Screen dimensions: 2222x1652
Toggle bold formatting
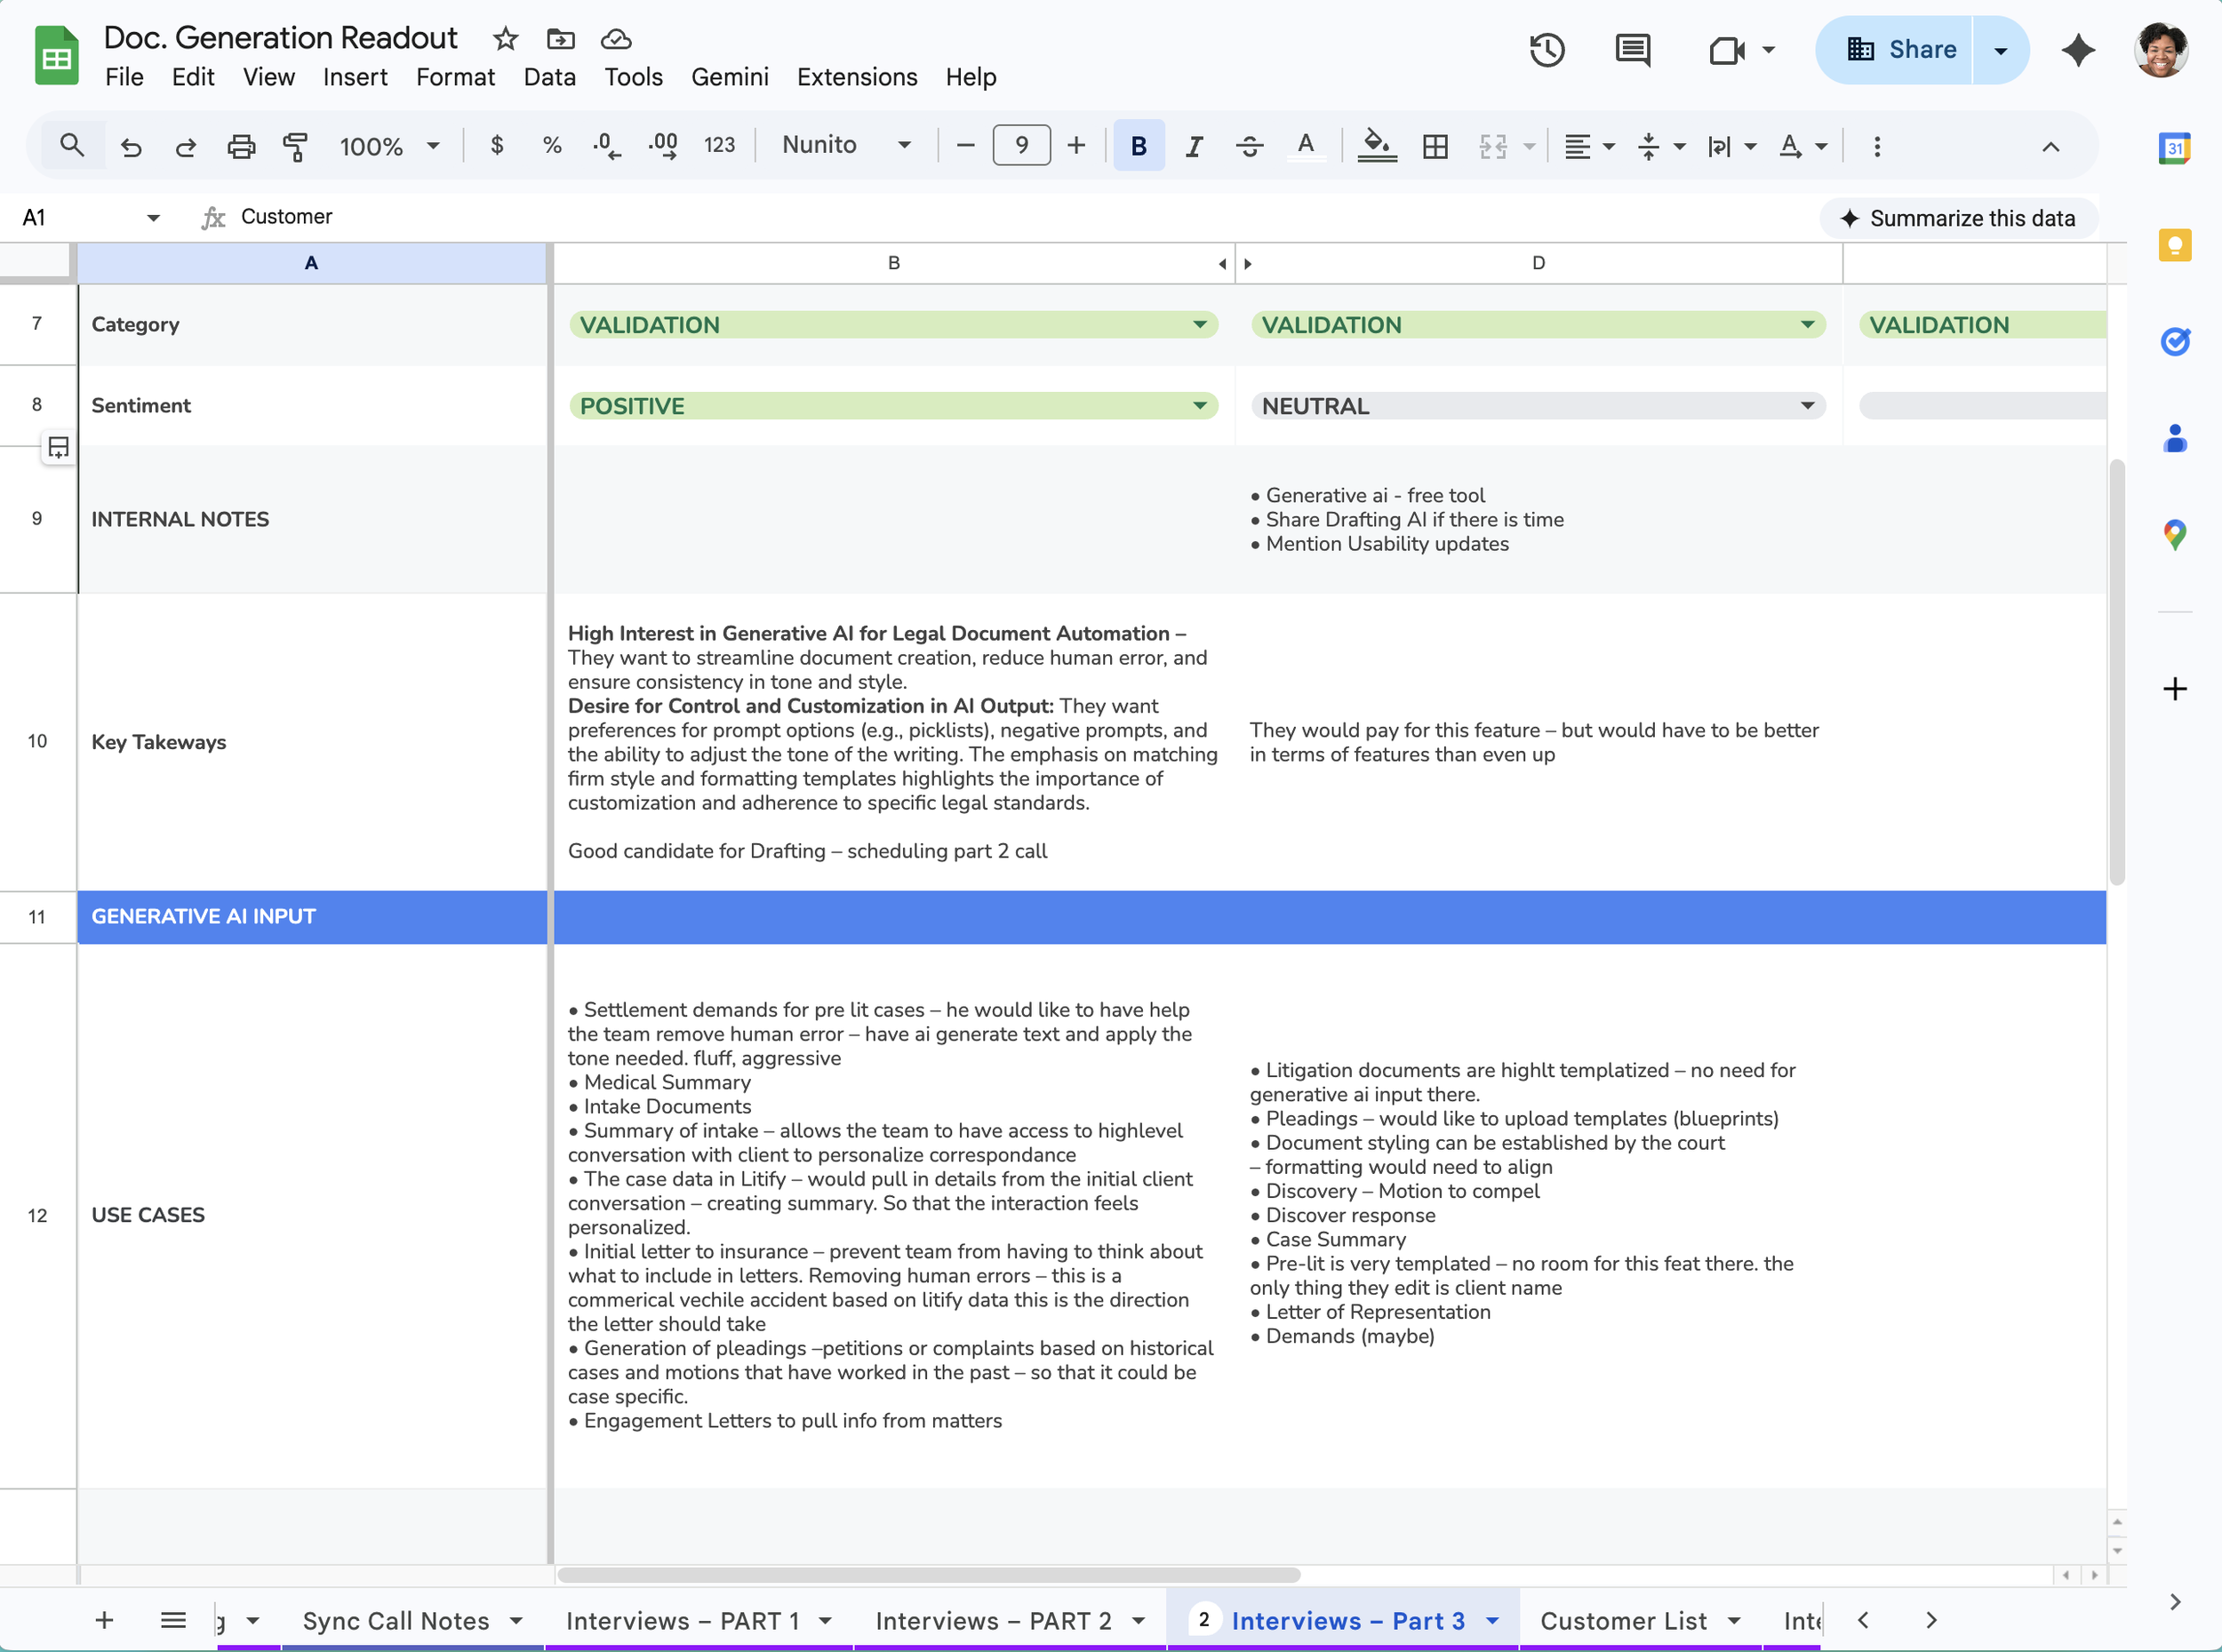(x=1138, y=146)
